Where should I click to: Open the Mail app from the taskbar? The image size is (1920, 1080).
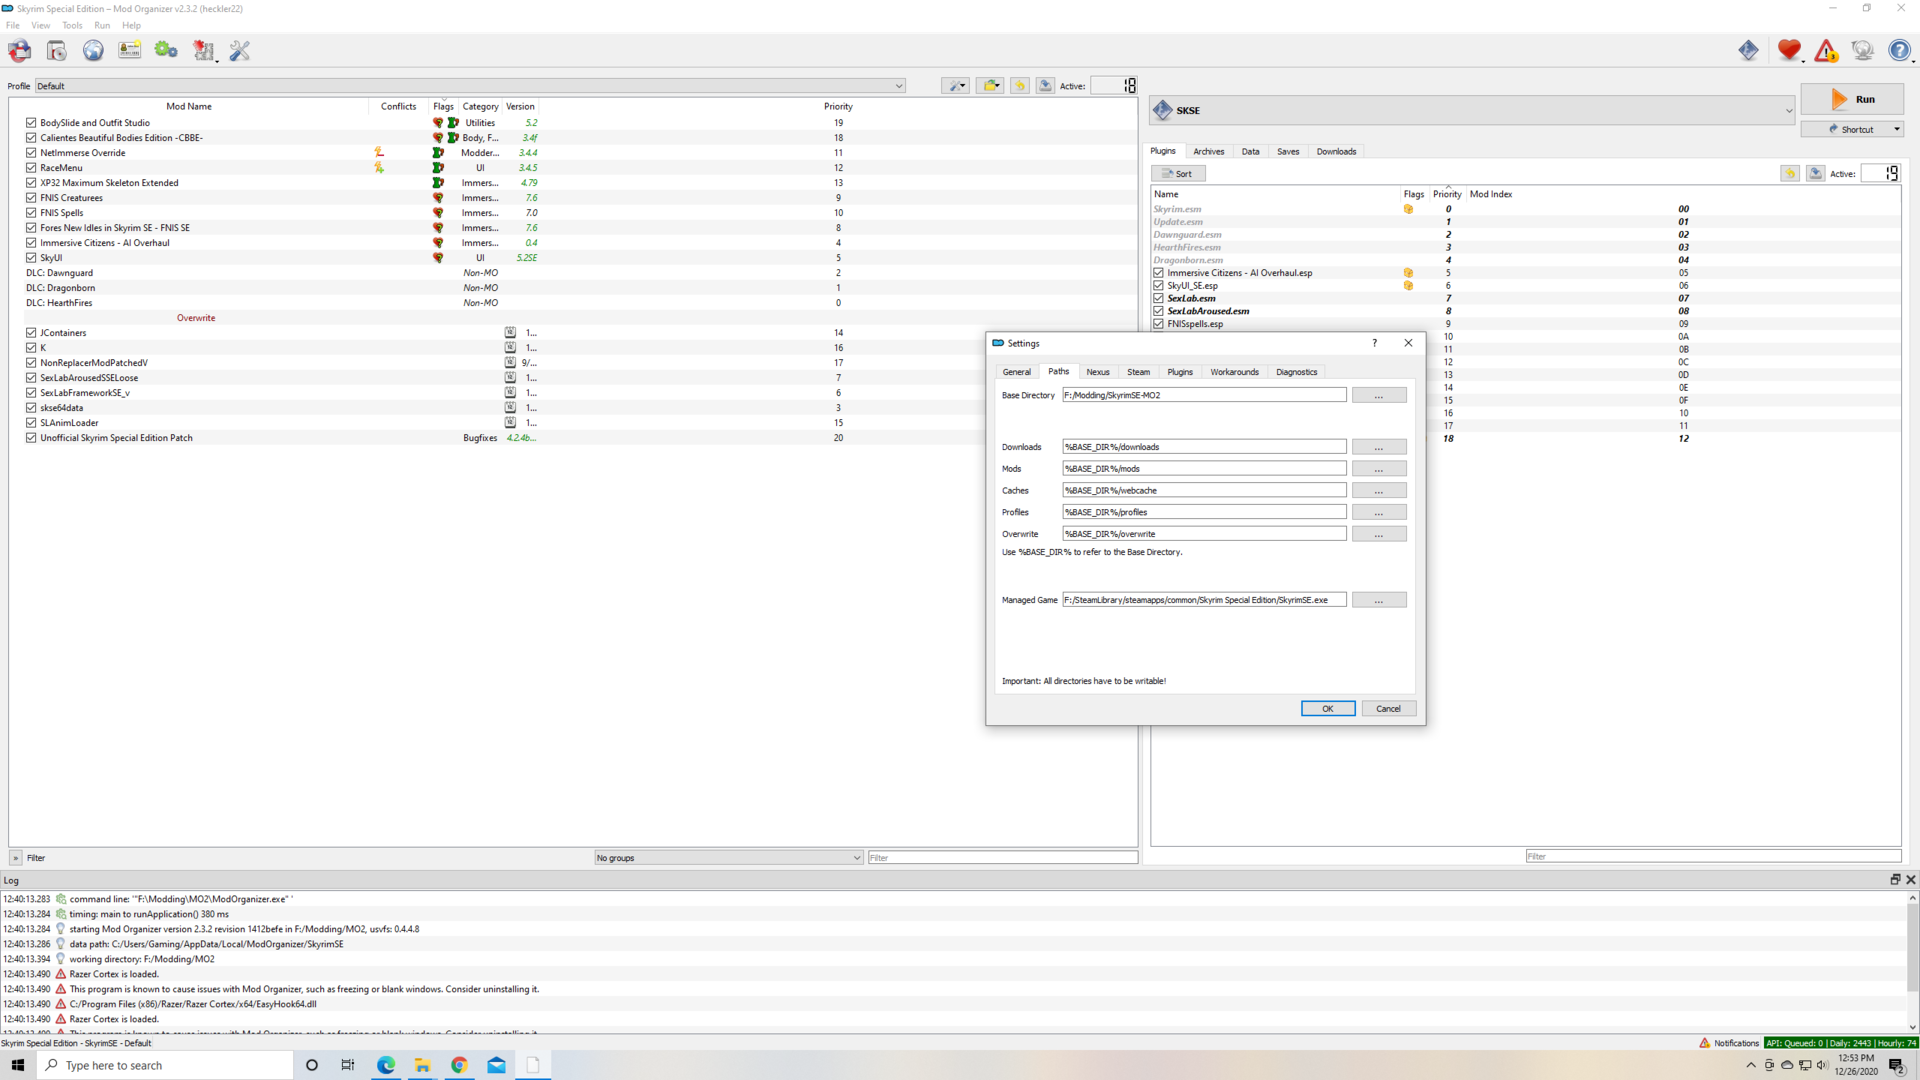(x=496, y=1065)
